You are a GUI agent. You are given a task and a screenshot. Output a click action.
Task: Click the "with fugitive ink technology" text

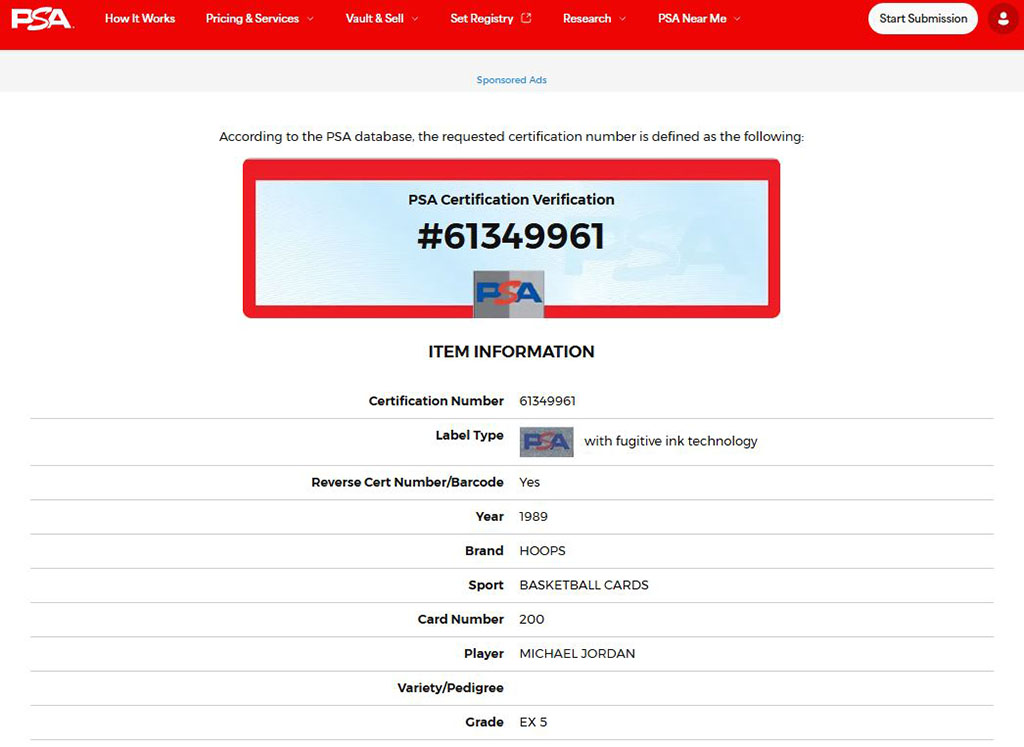[x=671, y=441]
